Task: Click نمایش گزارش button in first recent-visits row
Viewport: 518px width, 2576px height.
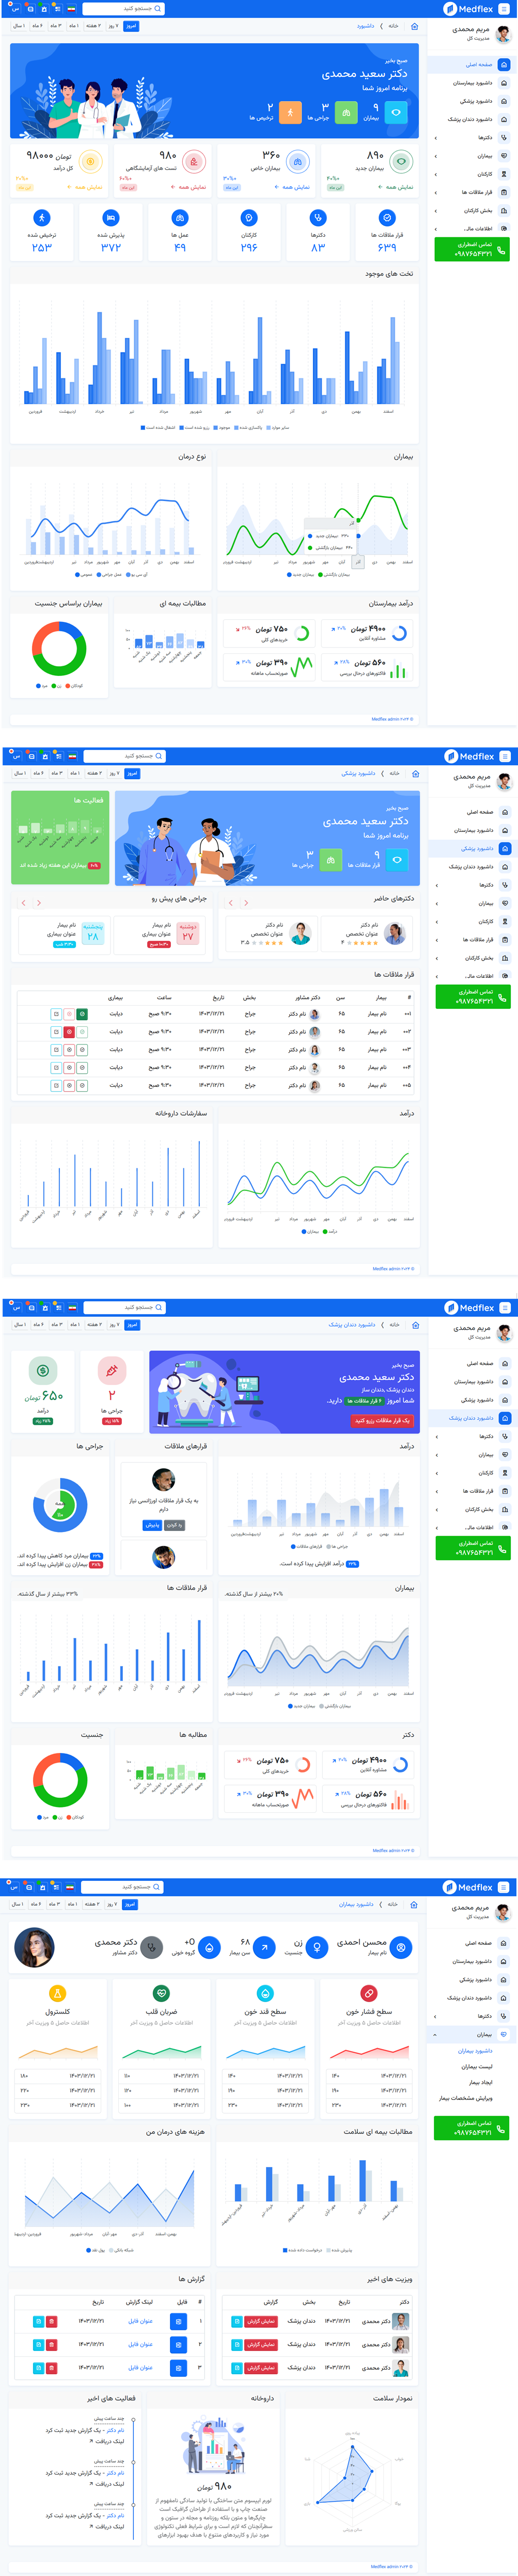Action: pos(262,2321)
